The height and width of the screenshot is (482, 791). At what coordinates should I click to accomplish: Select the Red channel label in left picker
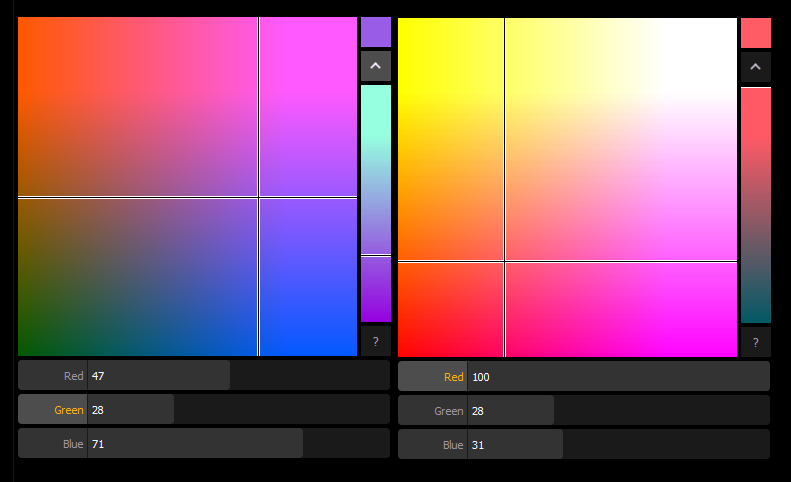click(x=53, y=376)
